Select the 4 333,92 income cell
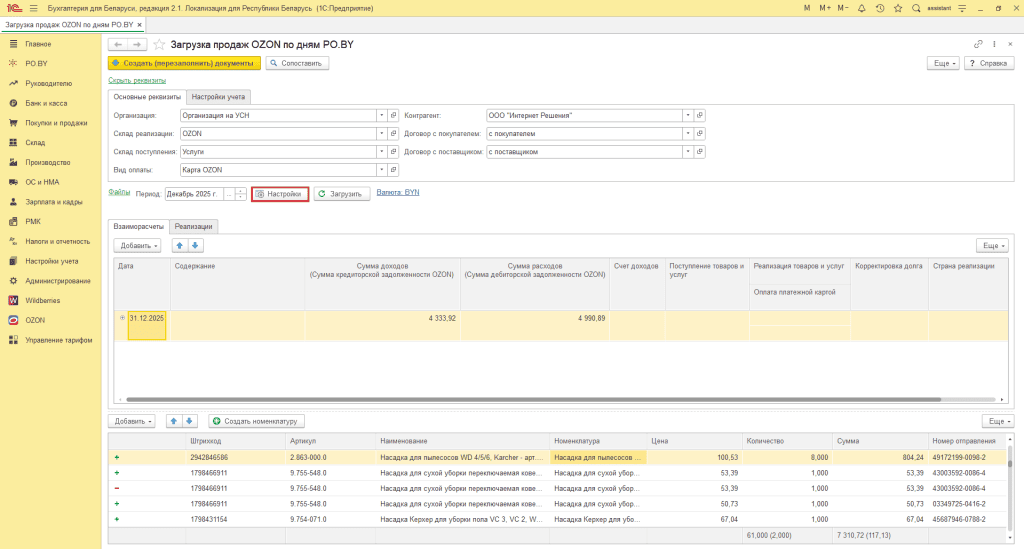This screenshot has width=1024, height=549. click(x=383, y=325)
